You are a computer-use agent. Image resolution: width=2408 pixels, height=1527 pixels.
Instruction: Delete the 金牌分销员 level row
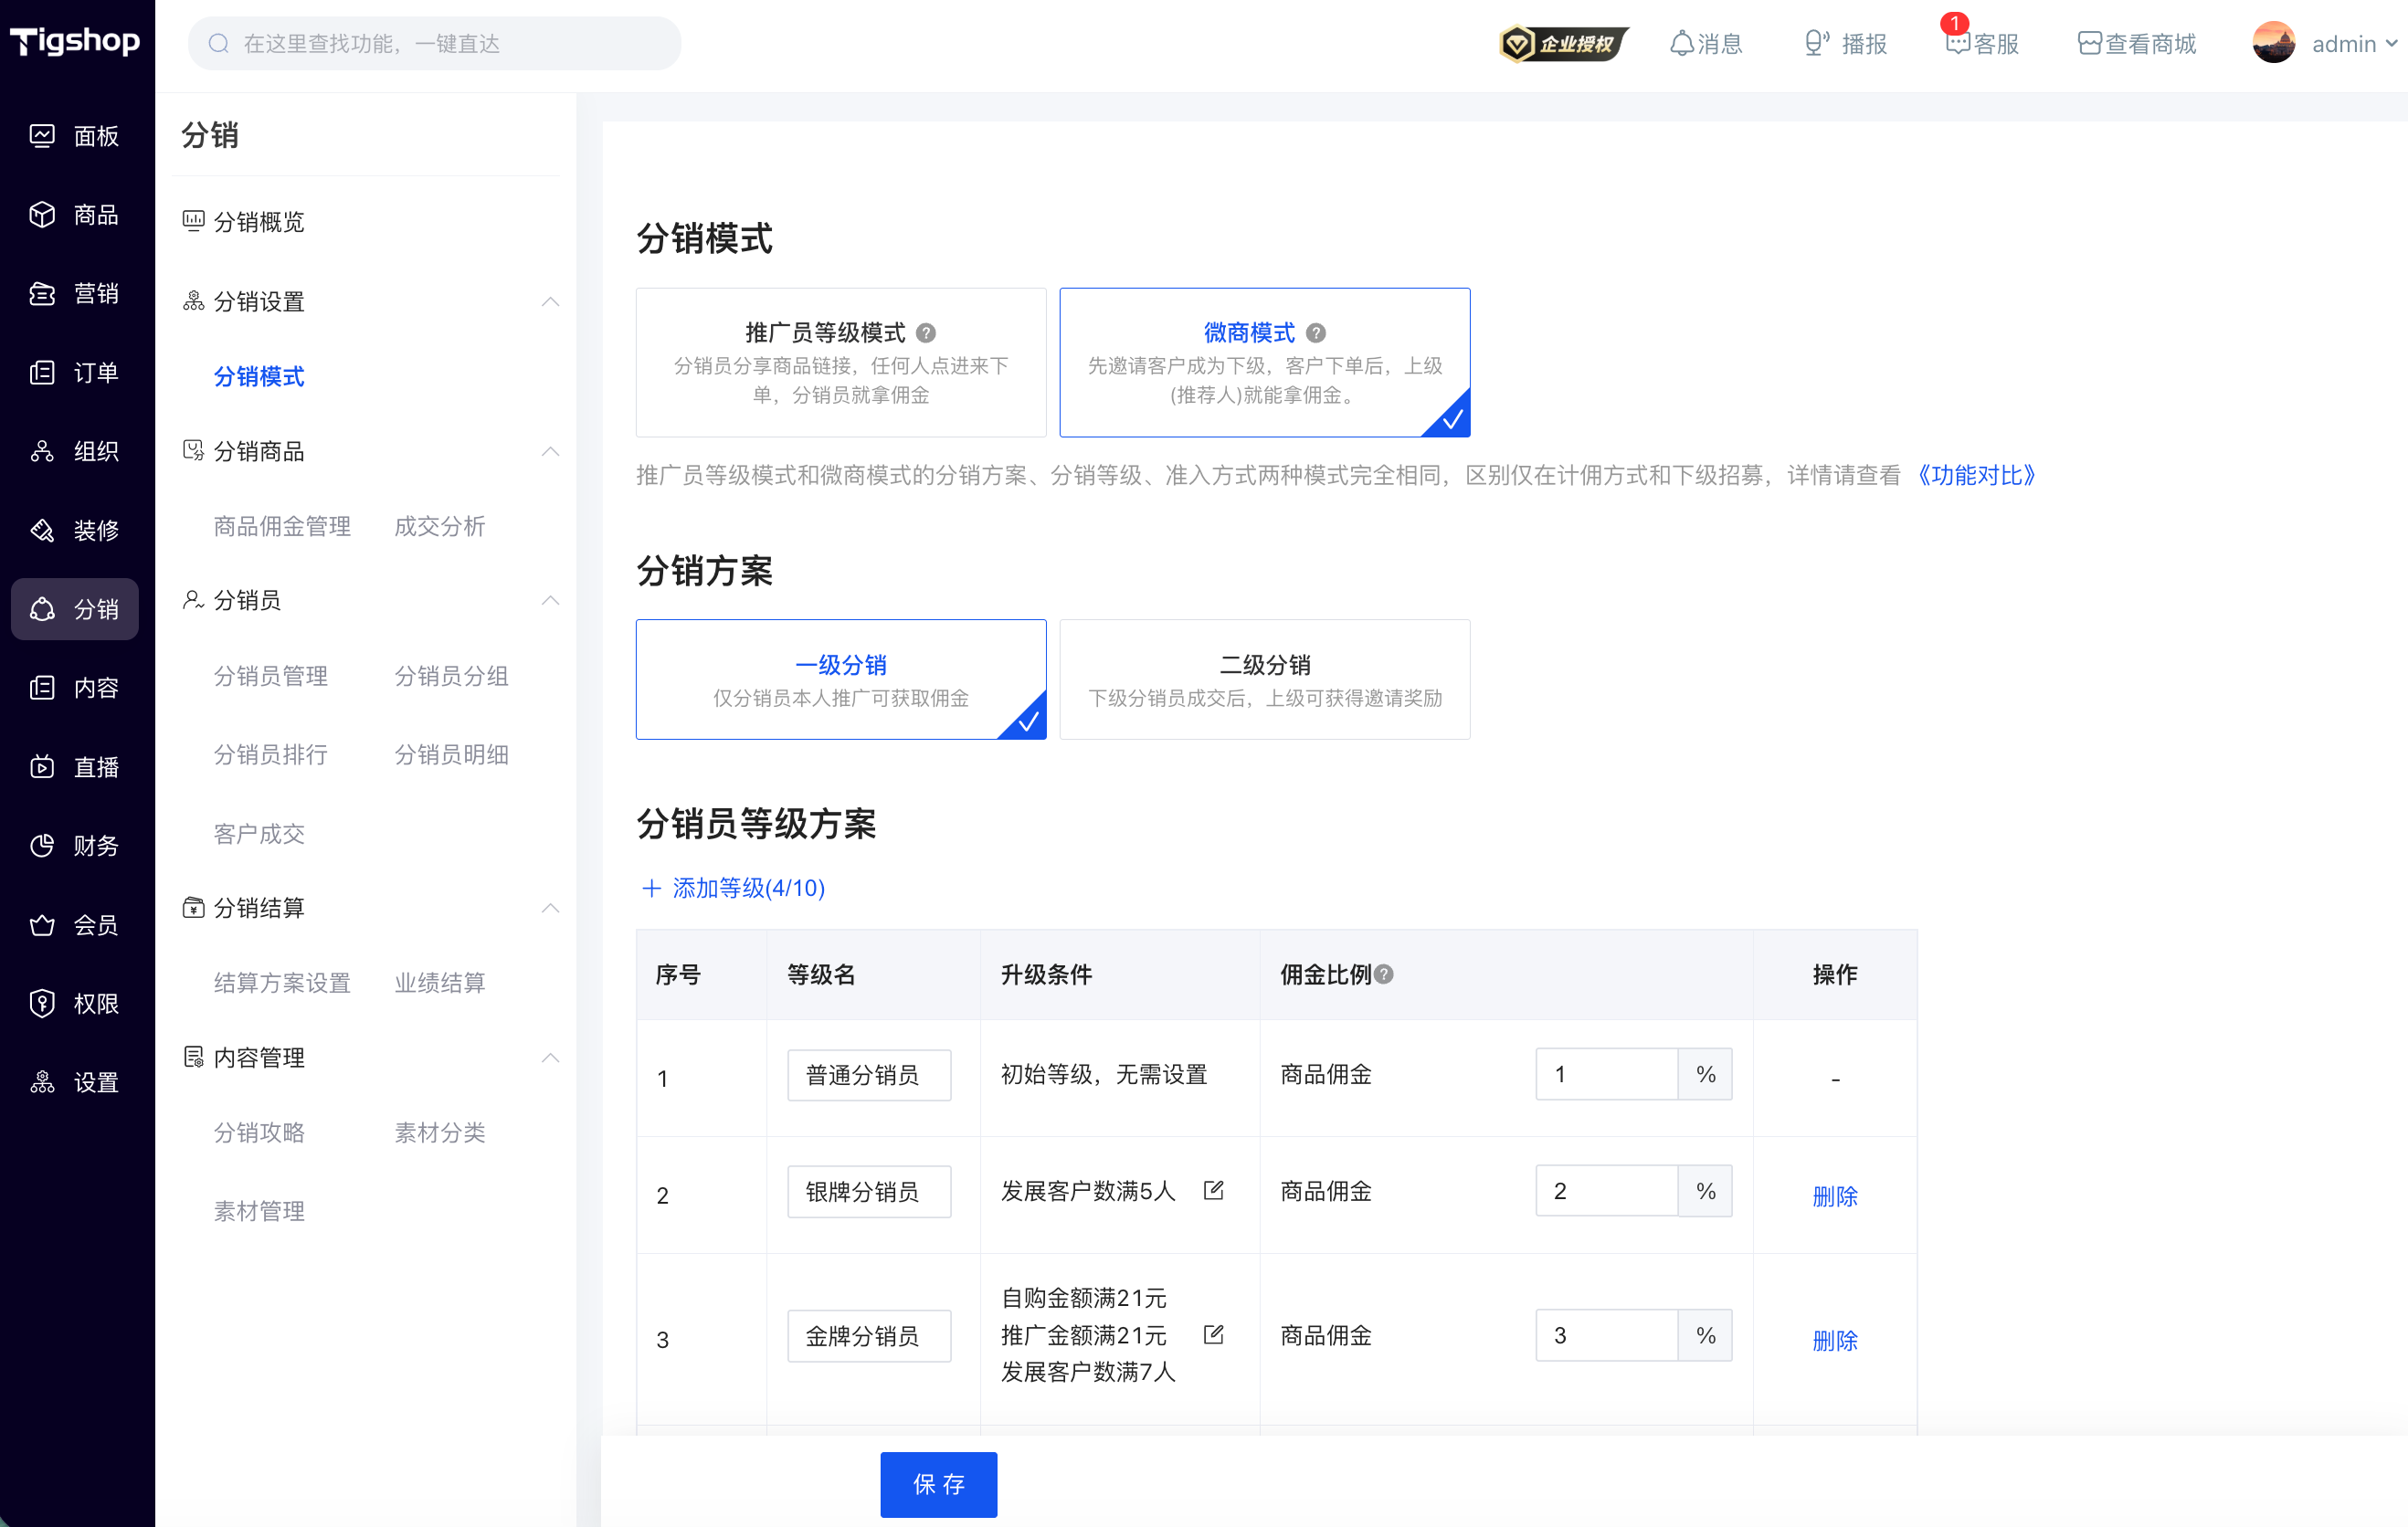(1834, 1339)
